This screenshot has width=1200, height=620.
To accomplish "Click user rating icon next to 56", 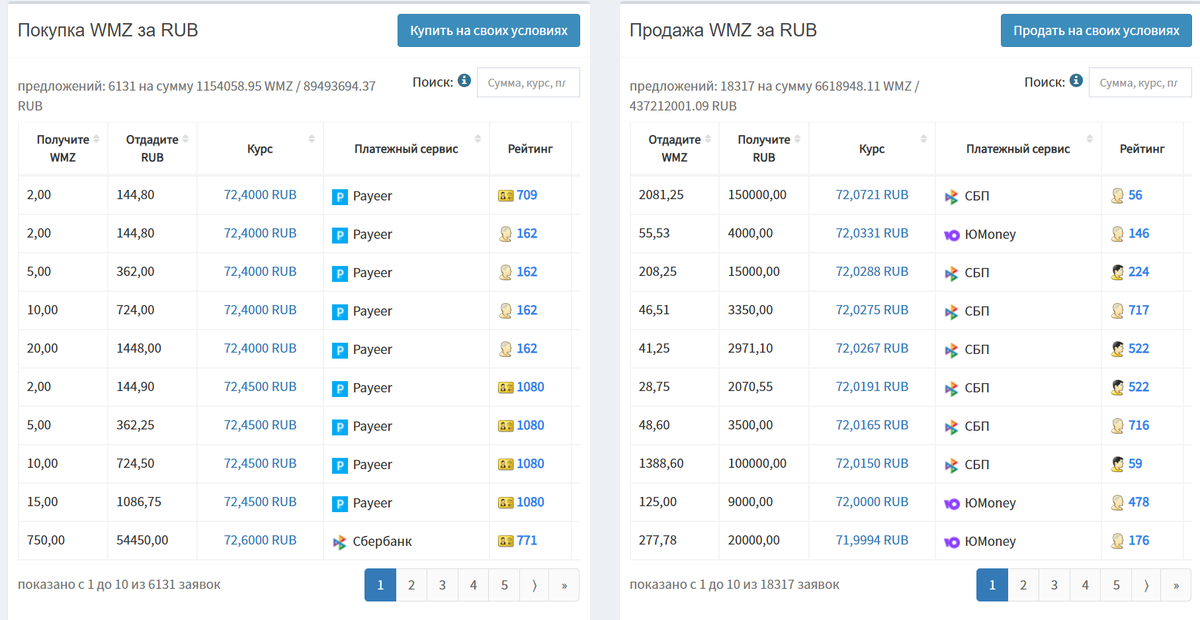I will pyautogui.click(x=1118, y=196).
